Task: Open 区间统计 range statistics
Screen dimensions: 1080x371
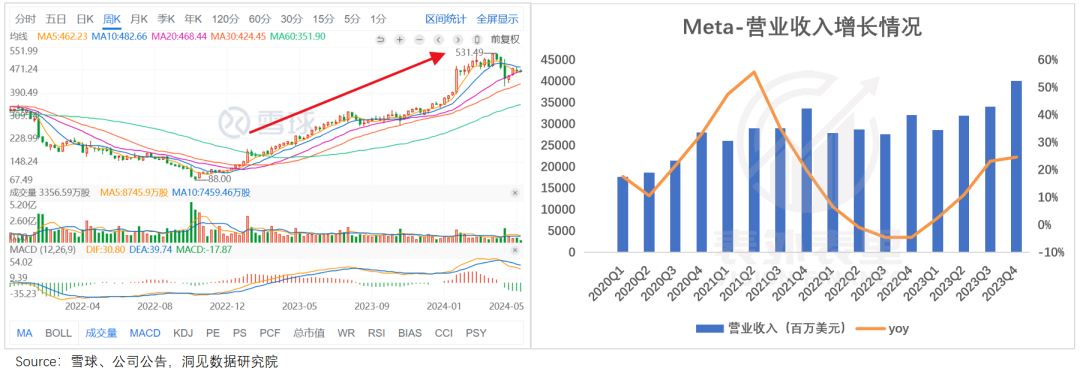Action: 446,19
